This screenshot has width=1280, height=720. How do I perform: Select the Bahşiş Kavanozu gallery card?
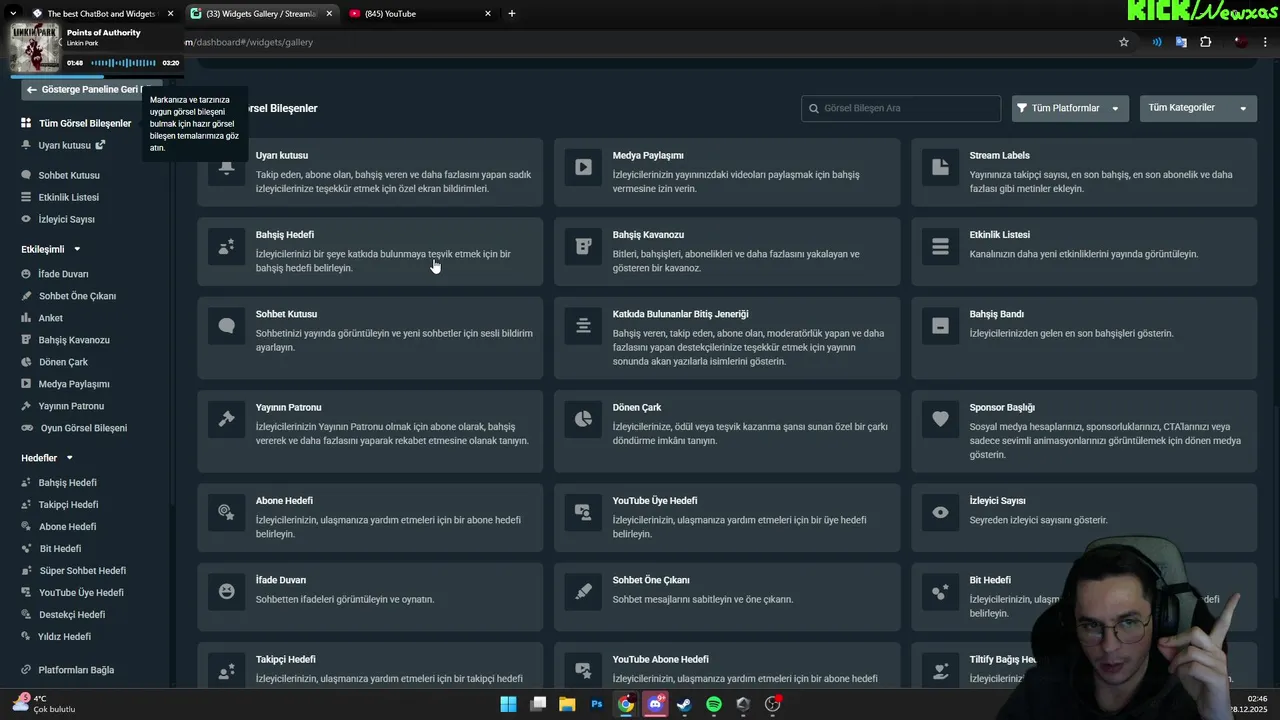(727, 252)
